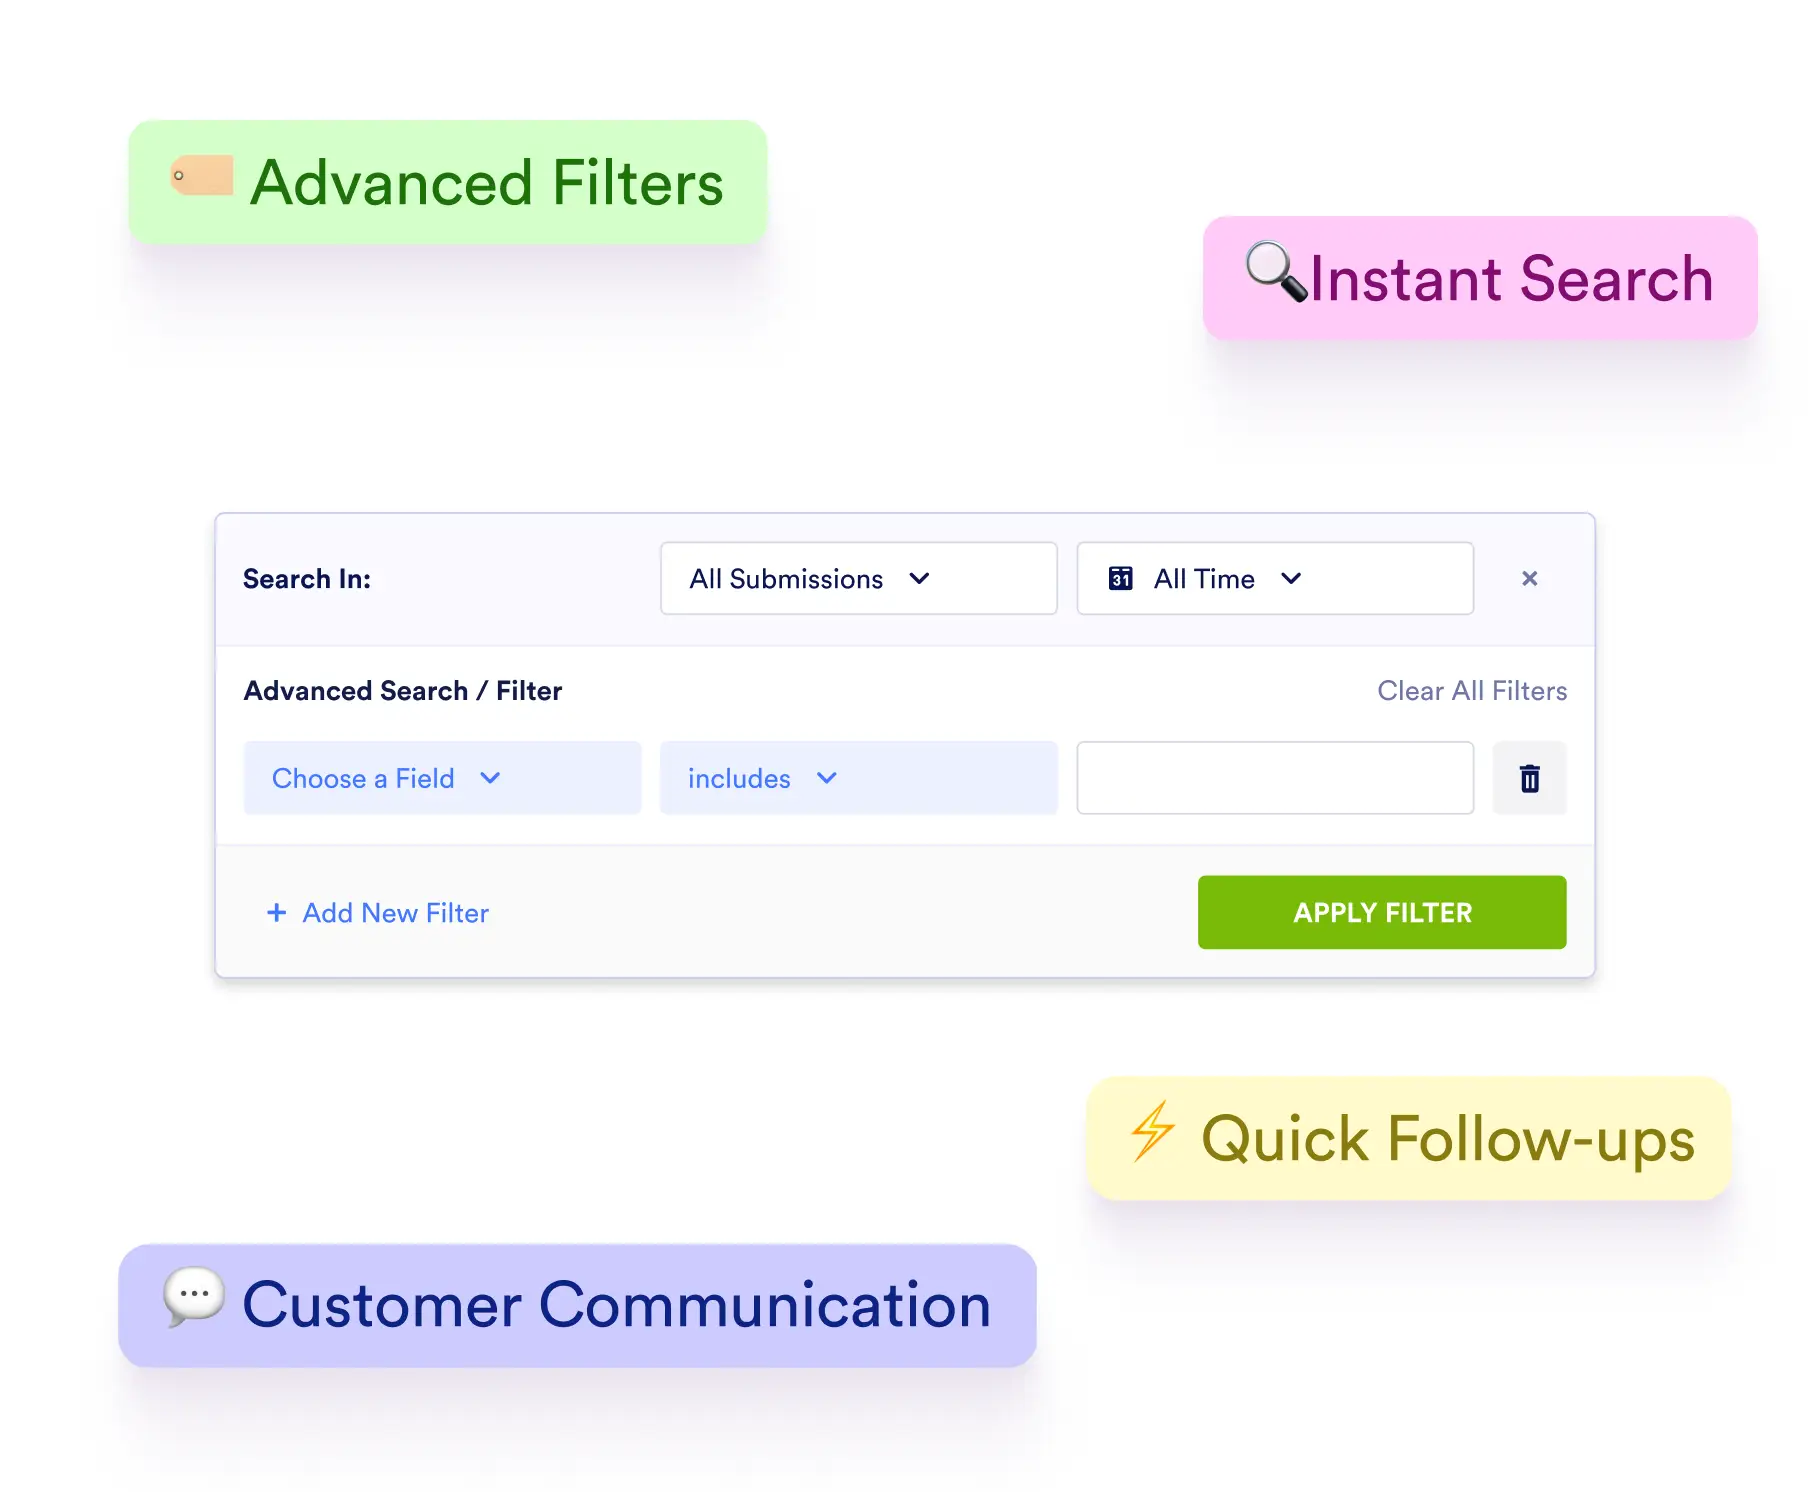Focus the filter value text field

[1275, 778]
